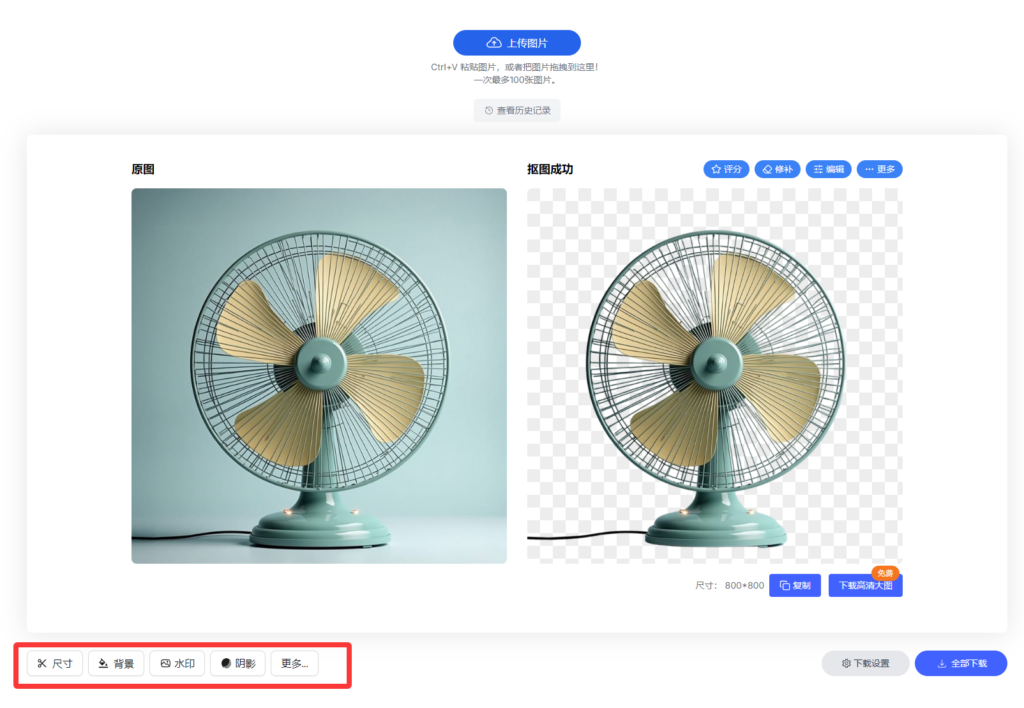Toggle the 阴影 shadow option

pyautogui.click(x=238, y=663)
